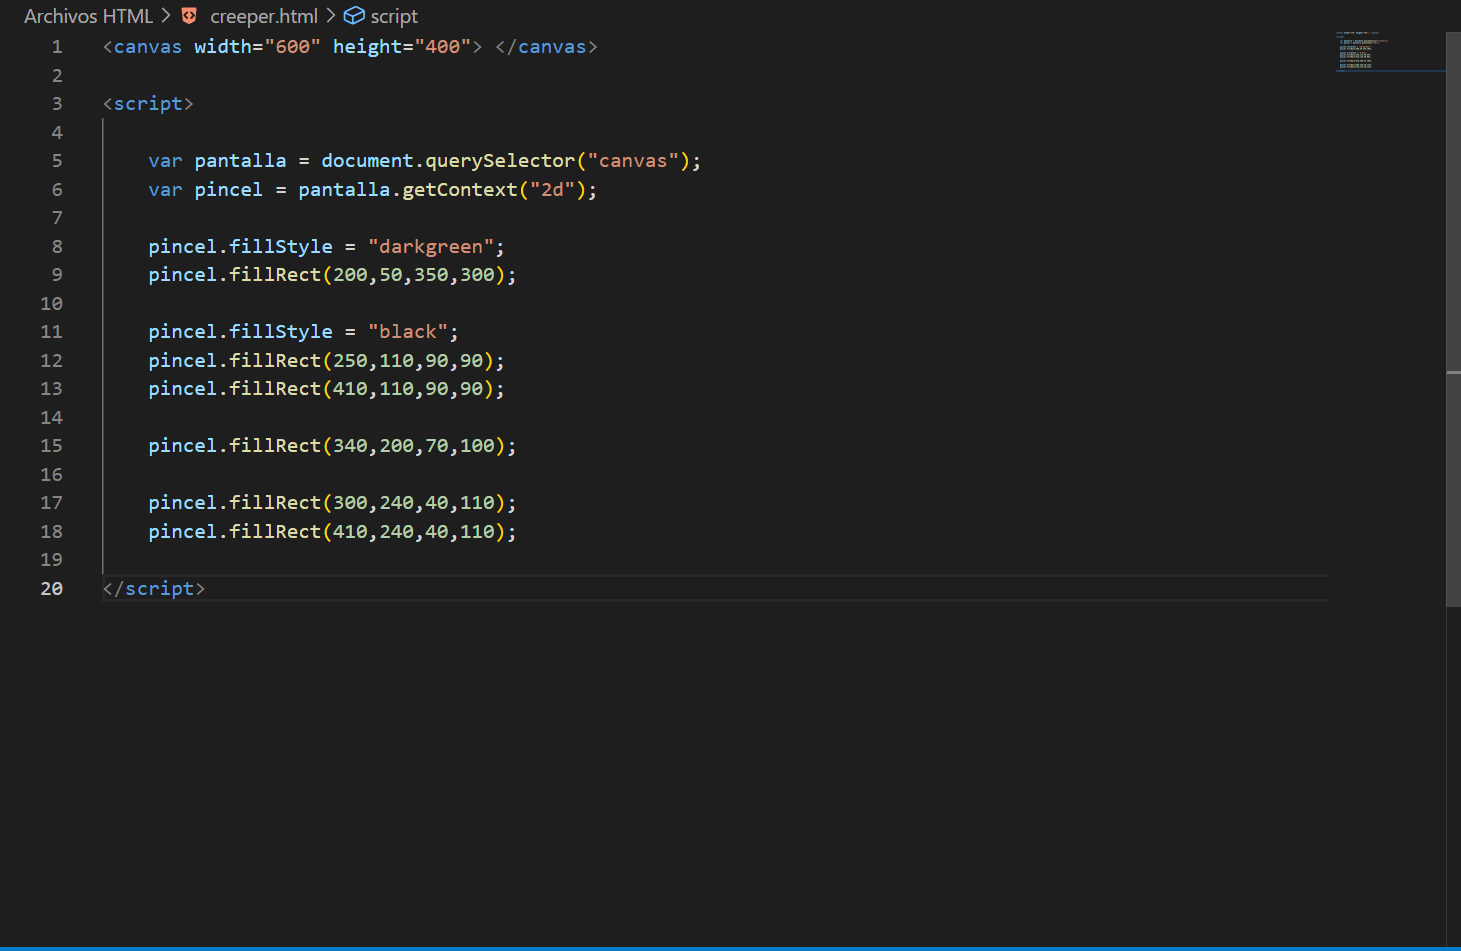This screenshot has width=1461, height=951.
Task: Click the closing </canvas> tag
Action: (547, 47)
